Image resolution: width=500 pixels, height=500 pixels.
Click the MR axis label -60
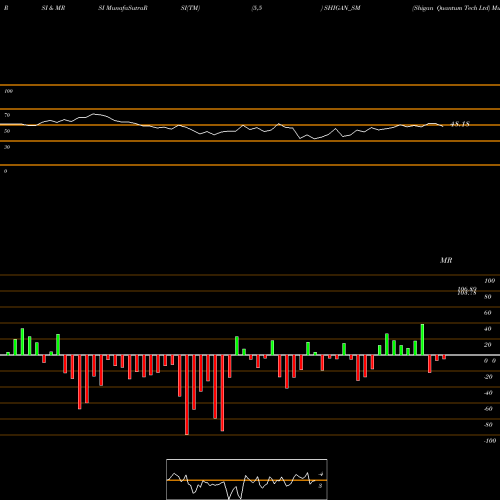click(488, 409)
